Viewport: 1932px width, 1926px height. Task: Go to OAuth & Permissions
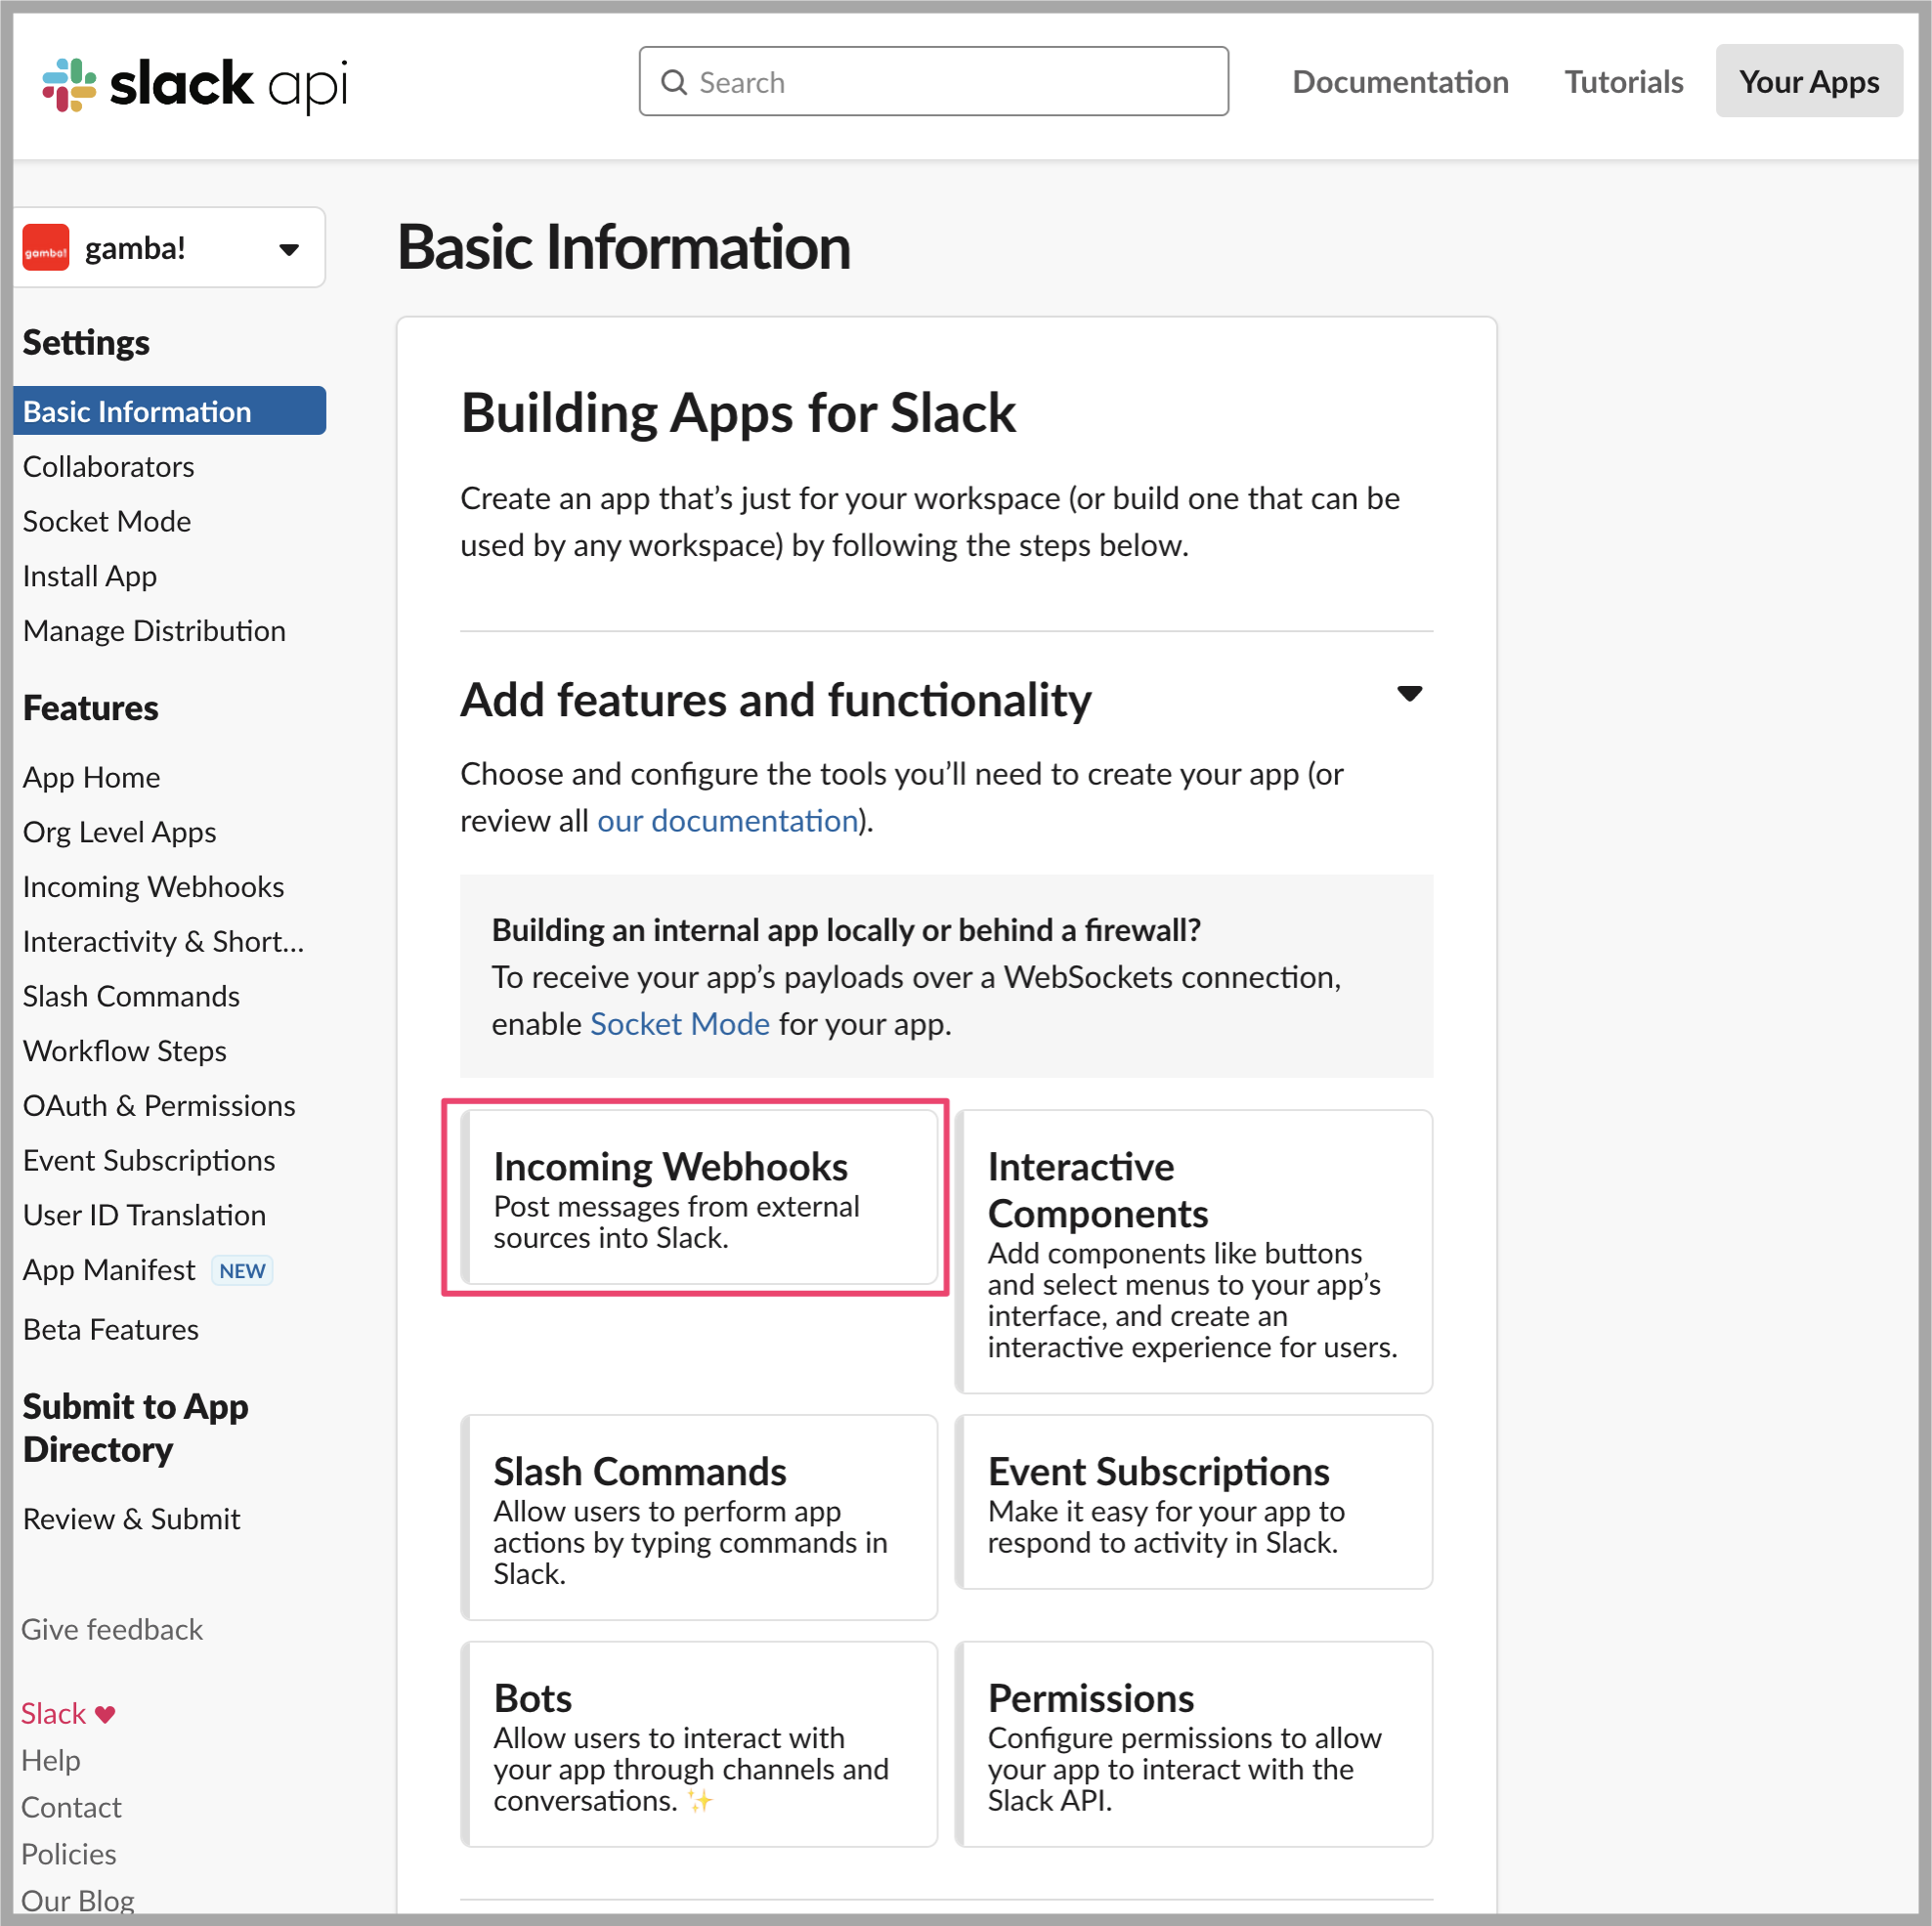point(159,1106)
